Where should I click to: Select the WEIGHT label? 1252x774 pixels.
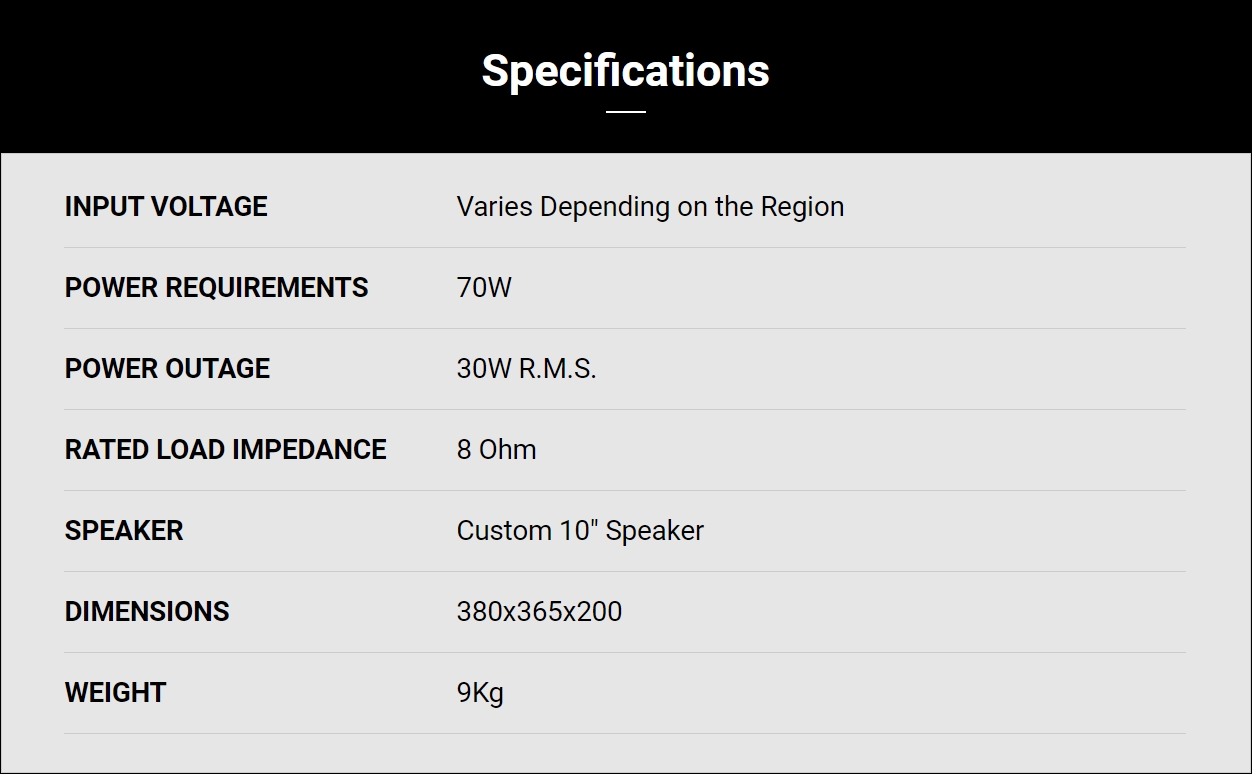pos(115,693)
